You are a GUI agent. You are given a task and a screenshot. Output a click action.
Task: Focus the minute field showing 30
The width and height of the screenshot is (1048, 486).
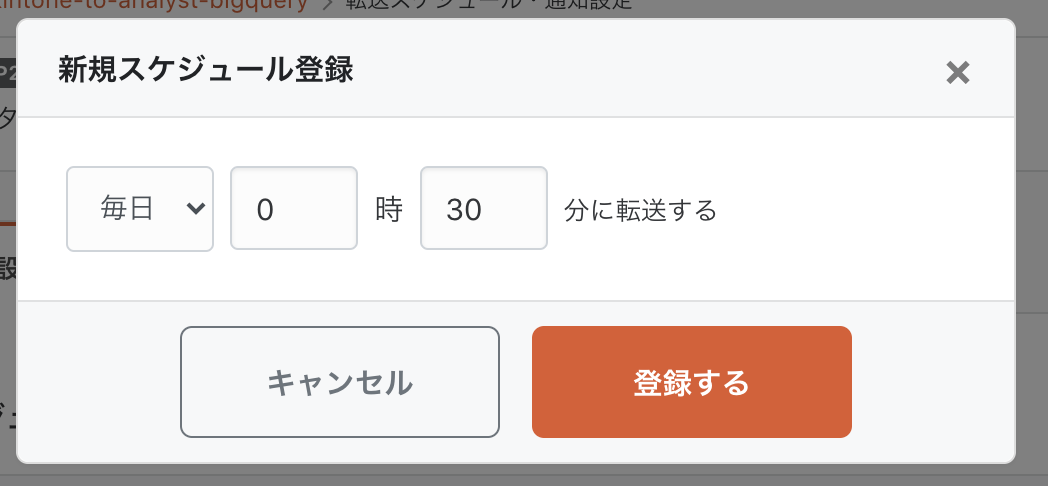(x=483, y=208)
